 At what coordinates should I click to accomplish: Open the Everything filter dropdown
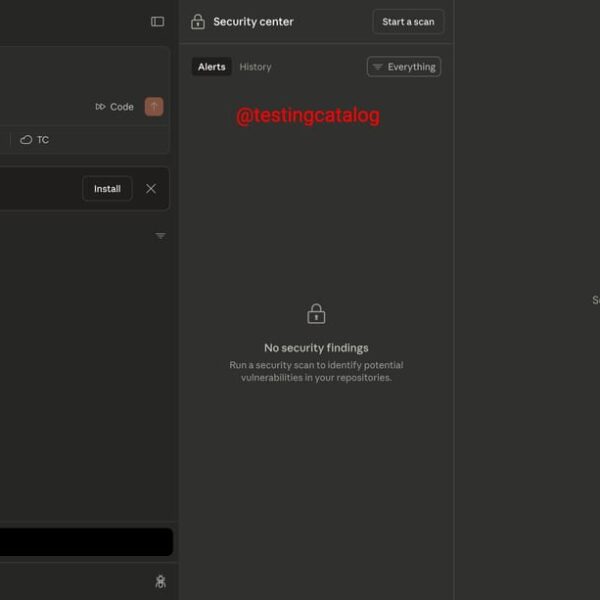(404, 67)
